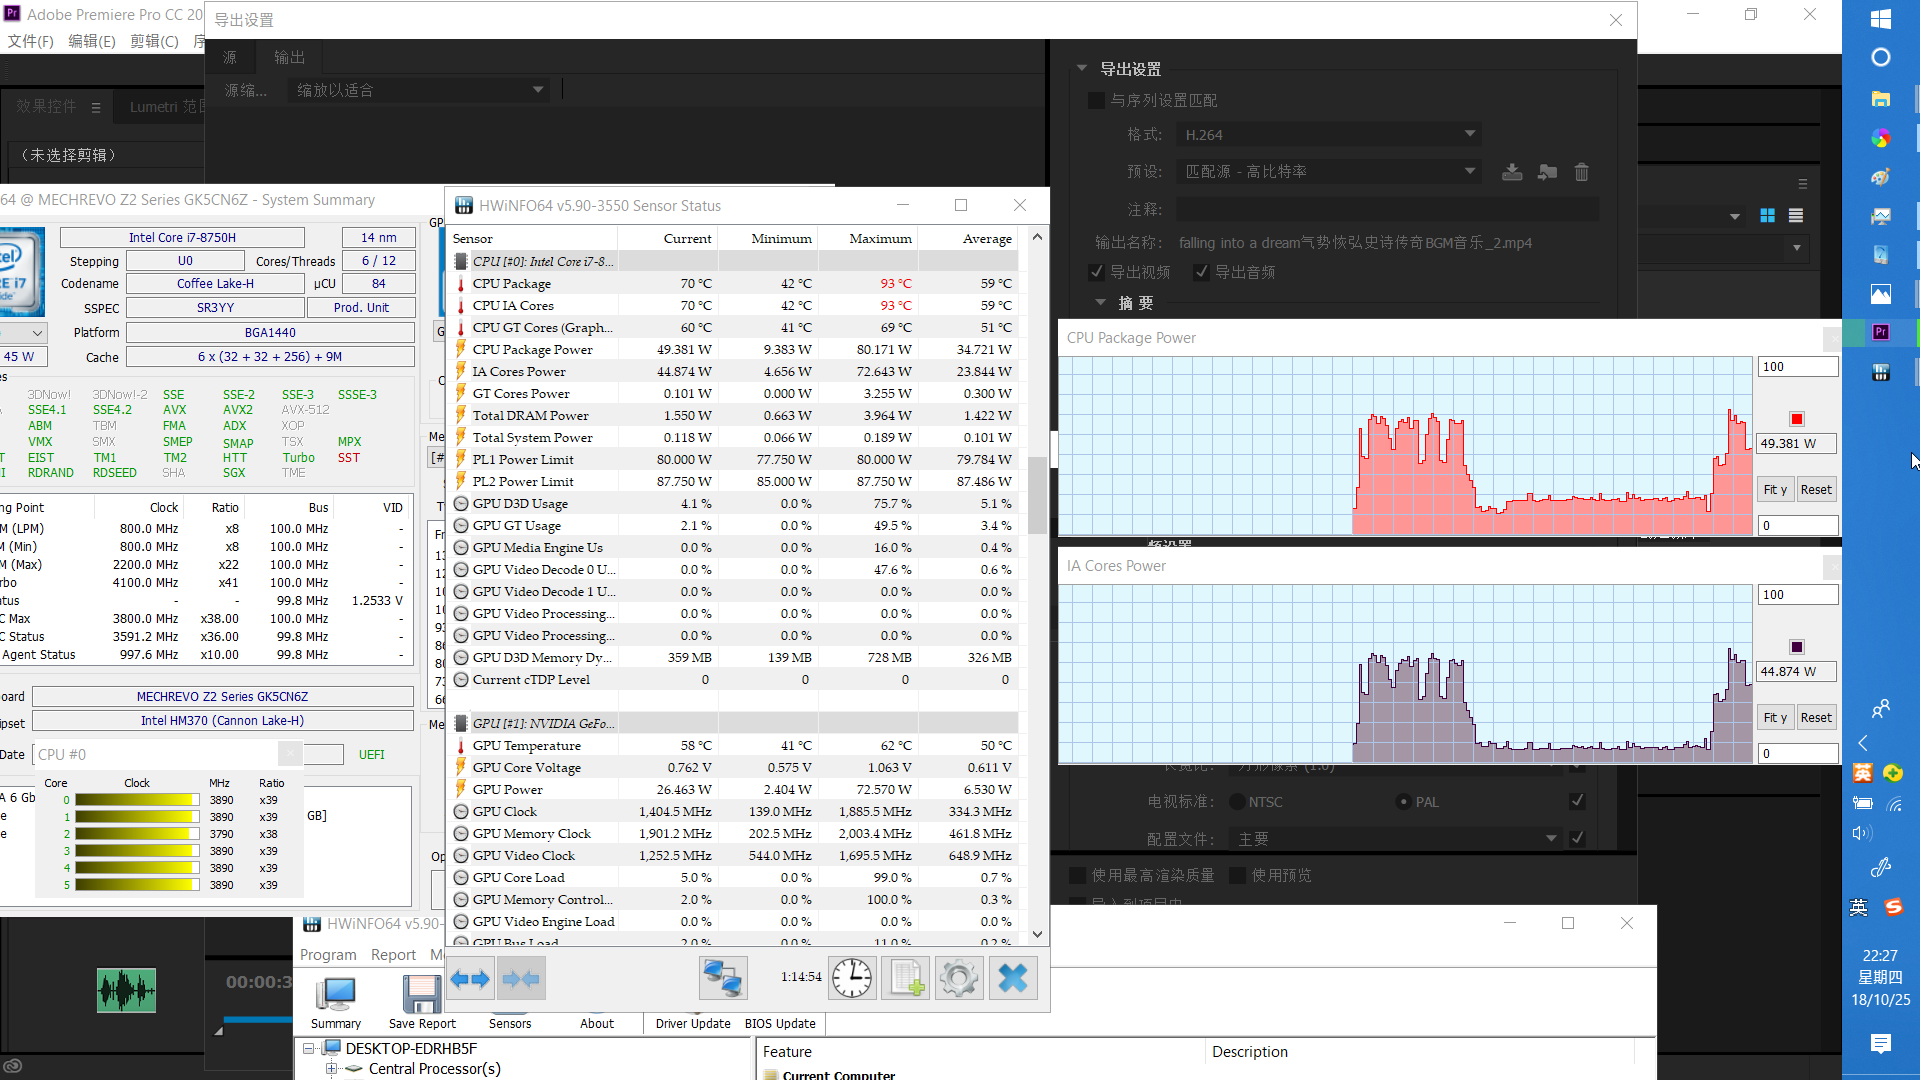
Task: Click Fit y button for IA Cores Power graph
Action: (x=1775, y=718)
